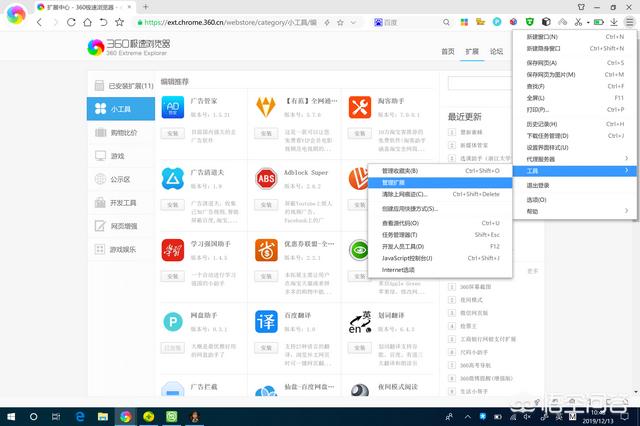Install 学习强国助手 with 安装 button

[x=173, y=276]
